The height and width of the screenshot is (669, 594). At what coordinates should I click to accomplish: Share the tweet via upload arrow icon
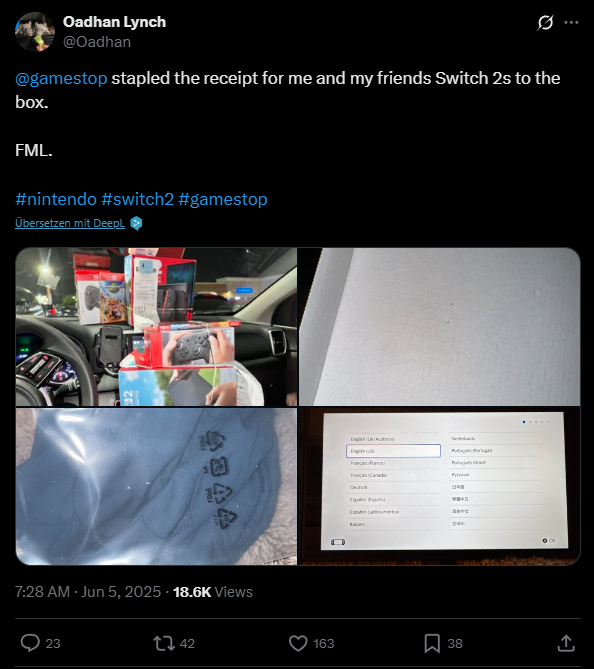pyautogui.click(x=566, y=643)
